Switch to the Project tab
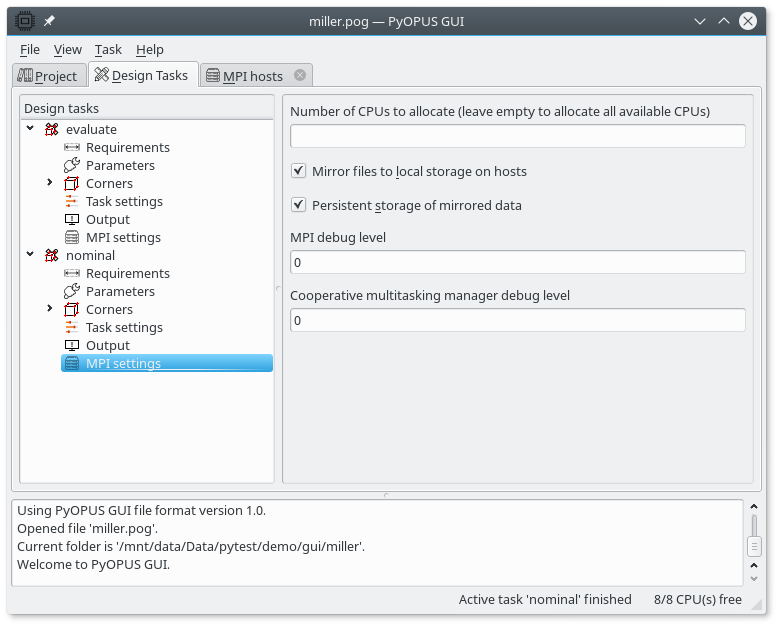Viewport: 779px width, 627px height. (x=47, y=76)
